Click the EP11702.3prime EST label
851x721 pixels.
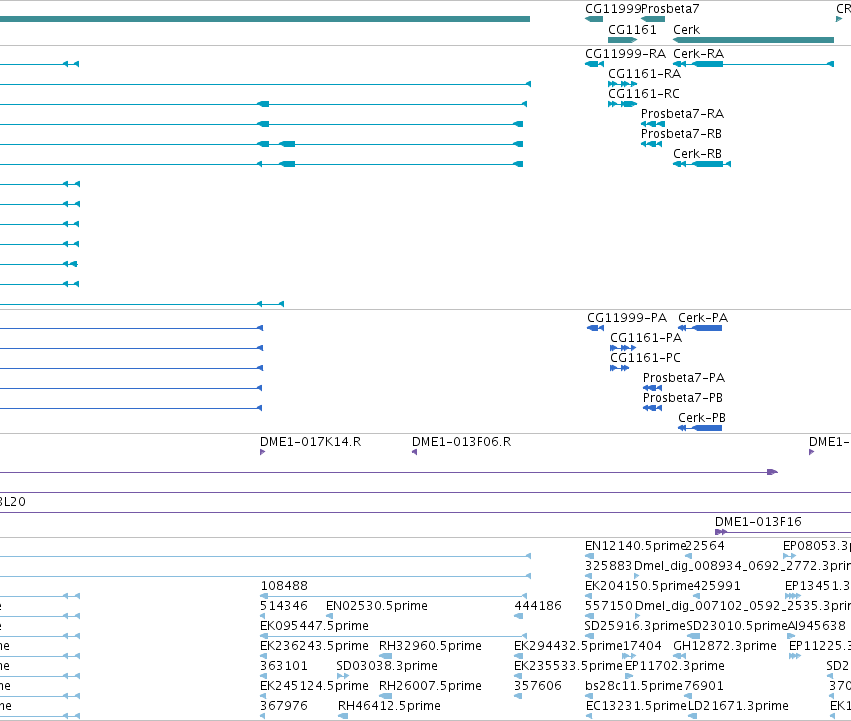click(675, 666)
